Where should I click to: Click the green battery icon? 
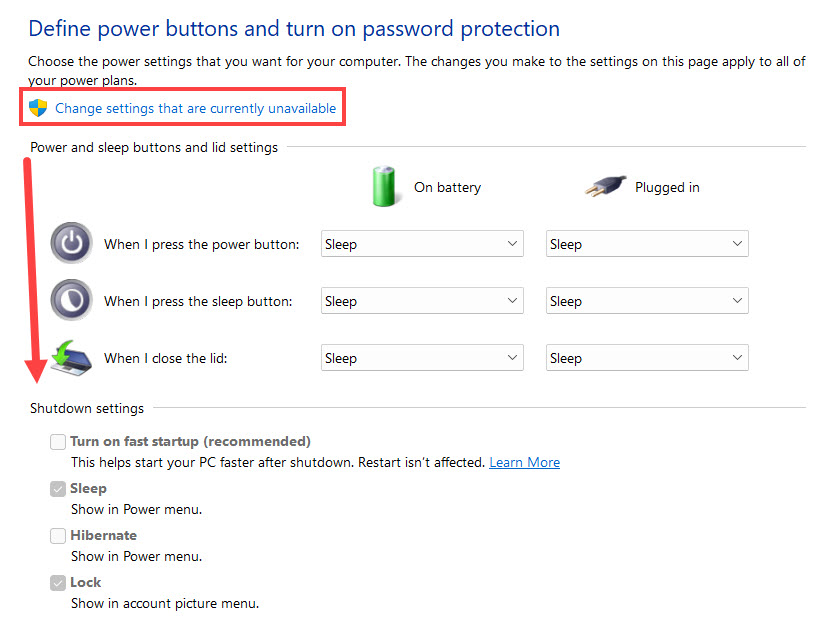click(x=385, y=187)
